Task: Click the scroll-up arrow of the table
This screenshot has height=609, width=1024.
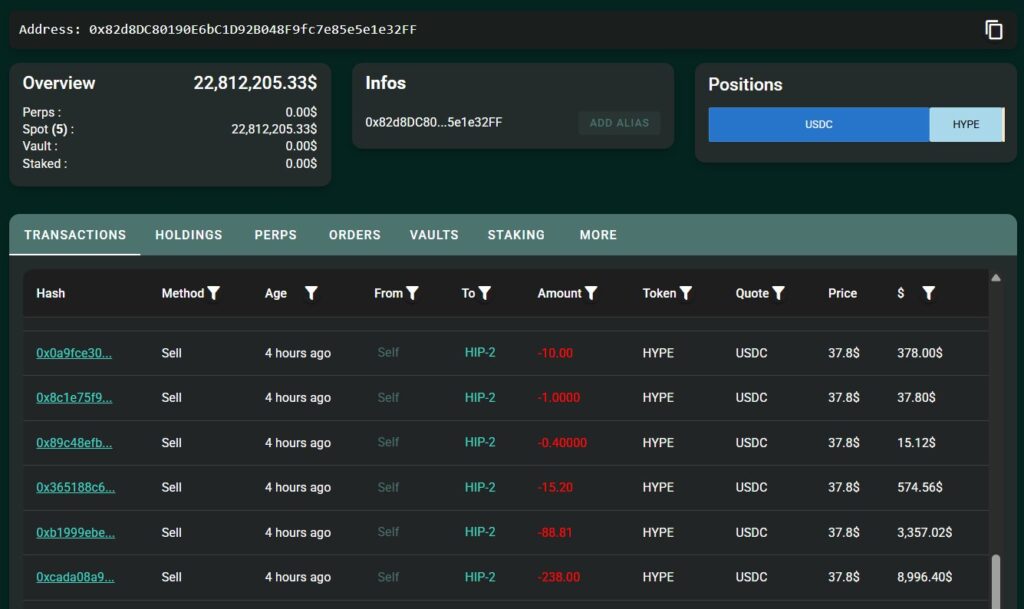Action: (x=996, y=278)
